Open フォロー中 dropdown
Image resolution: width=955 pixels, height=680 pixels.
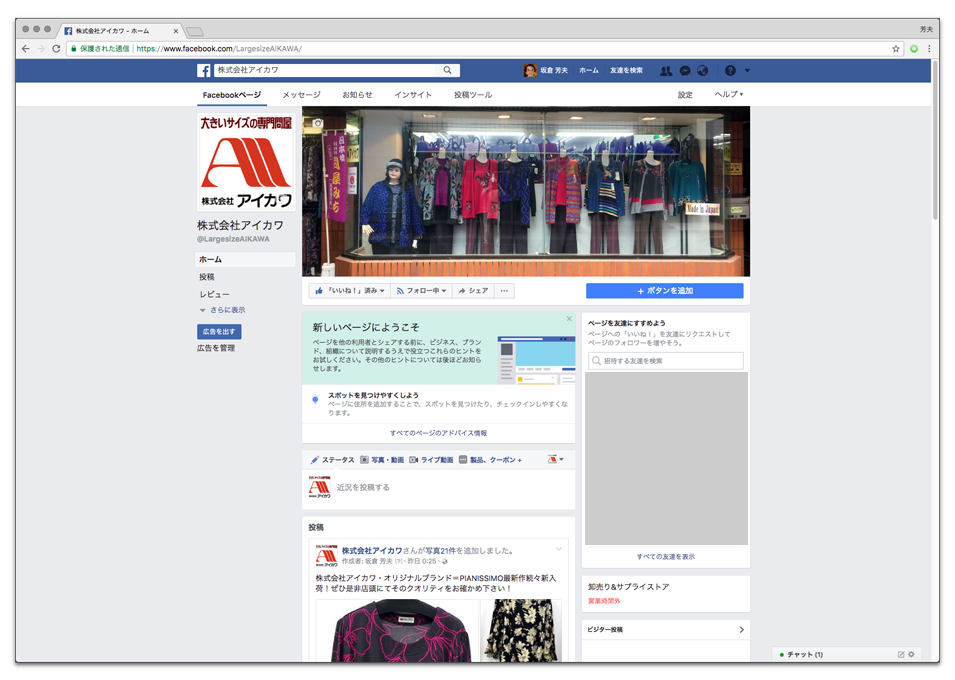(421, 291)
